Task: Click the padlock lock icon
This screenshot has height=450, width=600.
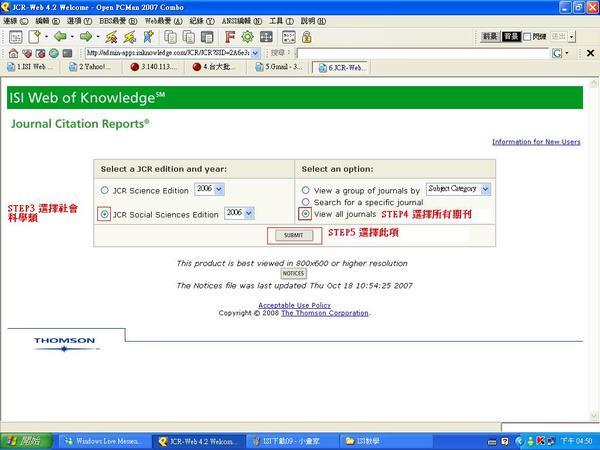Action: 307,37
